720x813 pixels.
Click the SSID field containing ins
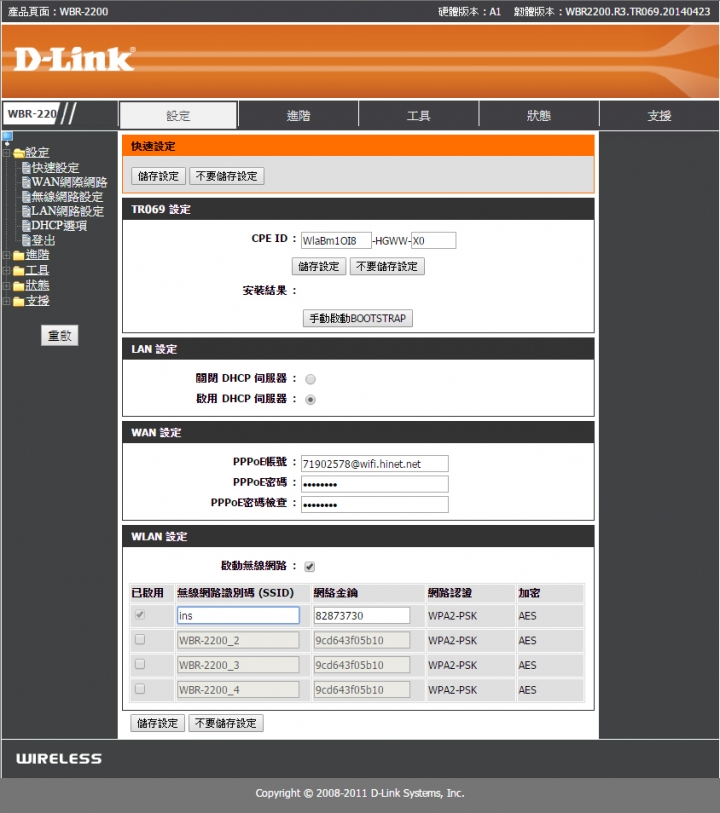point(238,615)
